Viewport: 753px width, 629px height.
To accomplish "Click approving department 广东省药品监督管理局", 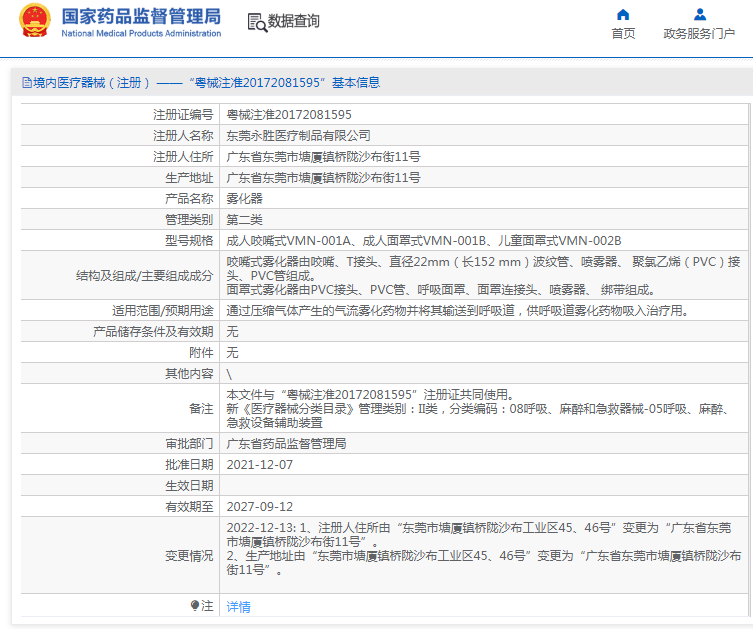I will (286, 443).
